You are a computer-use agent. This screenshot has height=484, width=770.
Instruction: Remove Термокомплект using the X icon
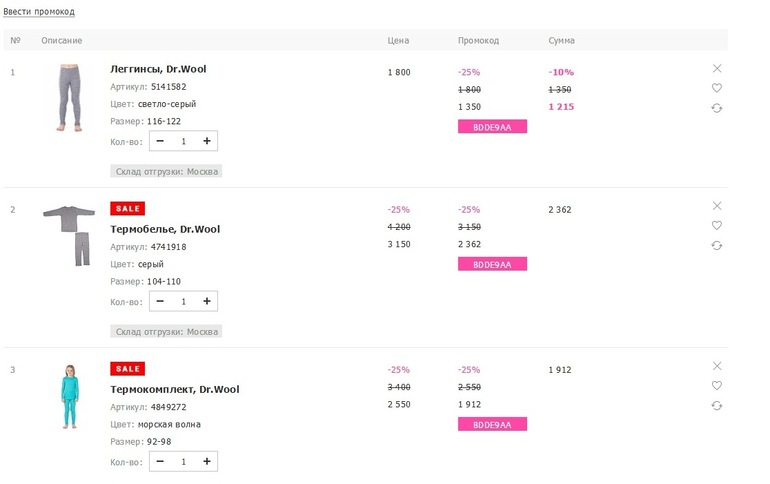tap(717, 366)
